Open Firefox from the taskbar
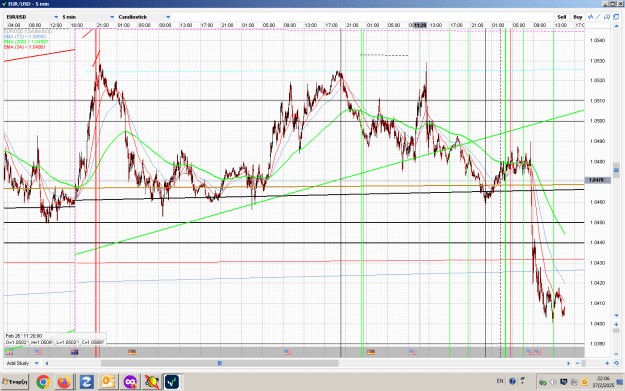 coord(64,382)
